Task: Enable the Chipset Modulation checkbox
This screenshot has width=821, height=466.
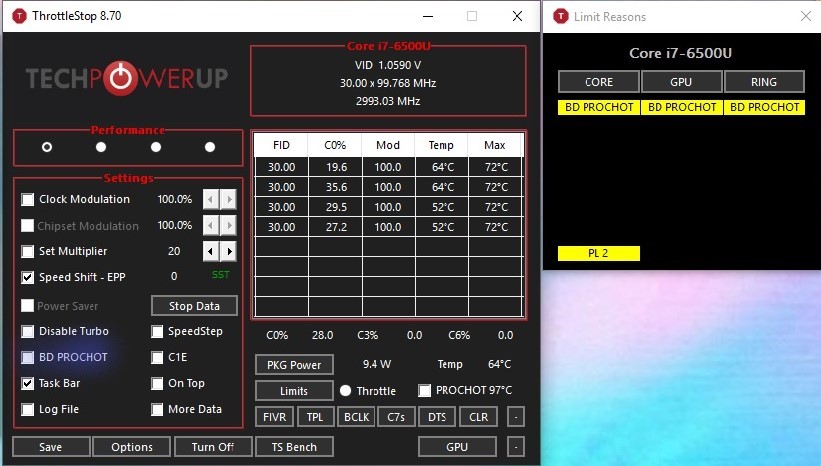Action: 27,226
